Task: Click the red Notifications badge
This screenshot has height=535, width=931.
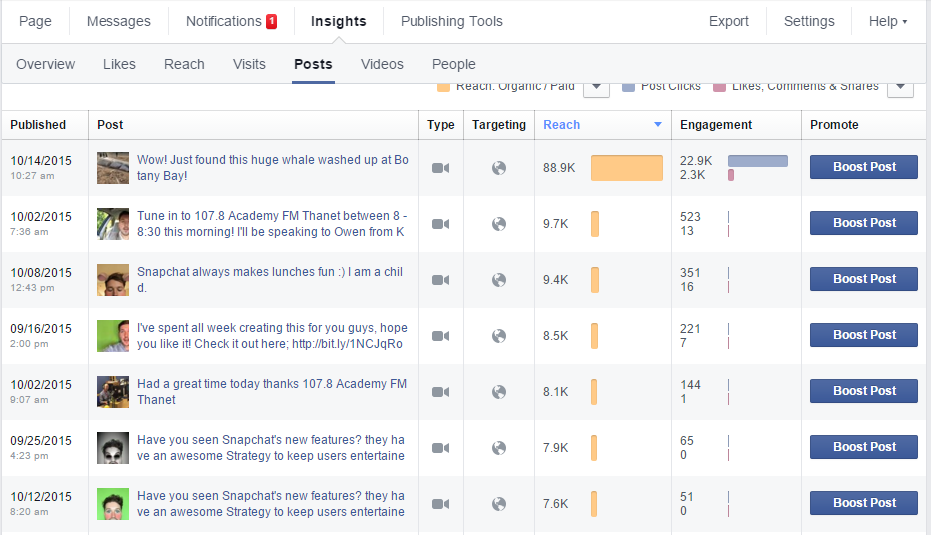Action: tap(271, 21)
